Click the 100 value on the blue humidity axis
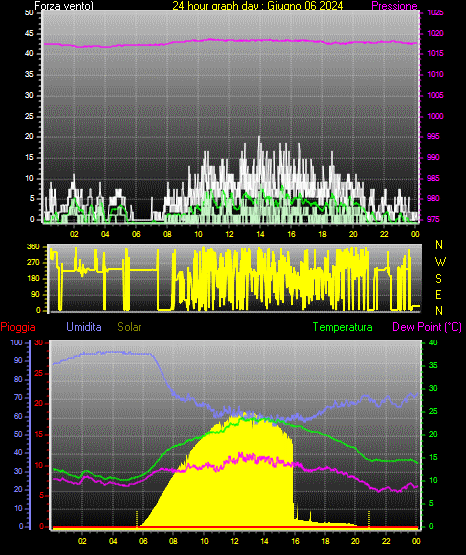 tap(16, 342)
